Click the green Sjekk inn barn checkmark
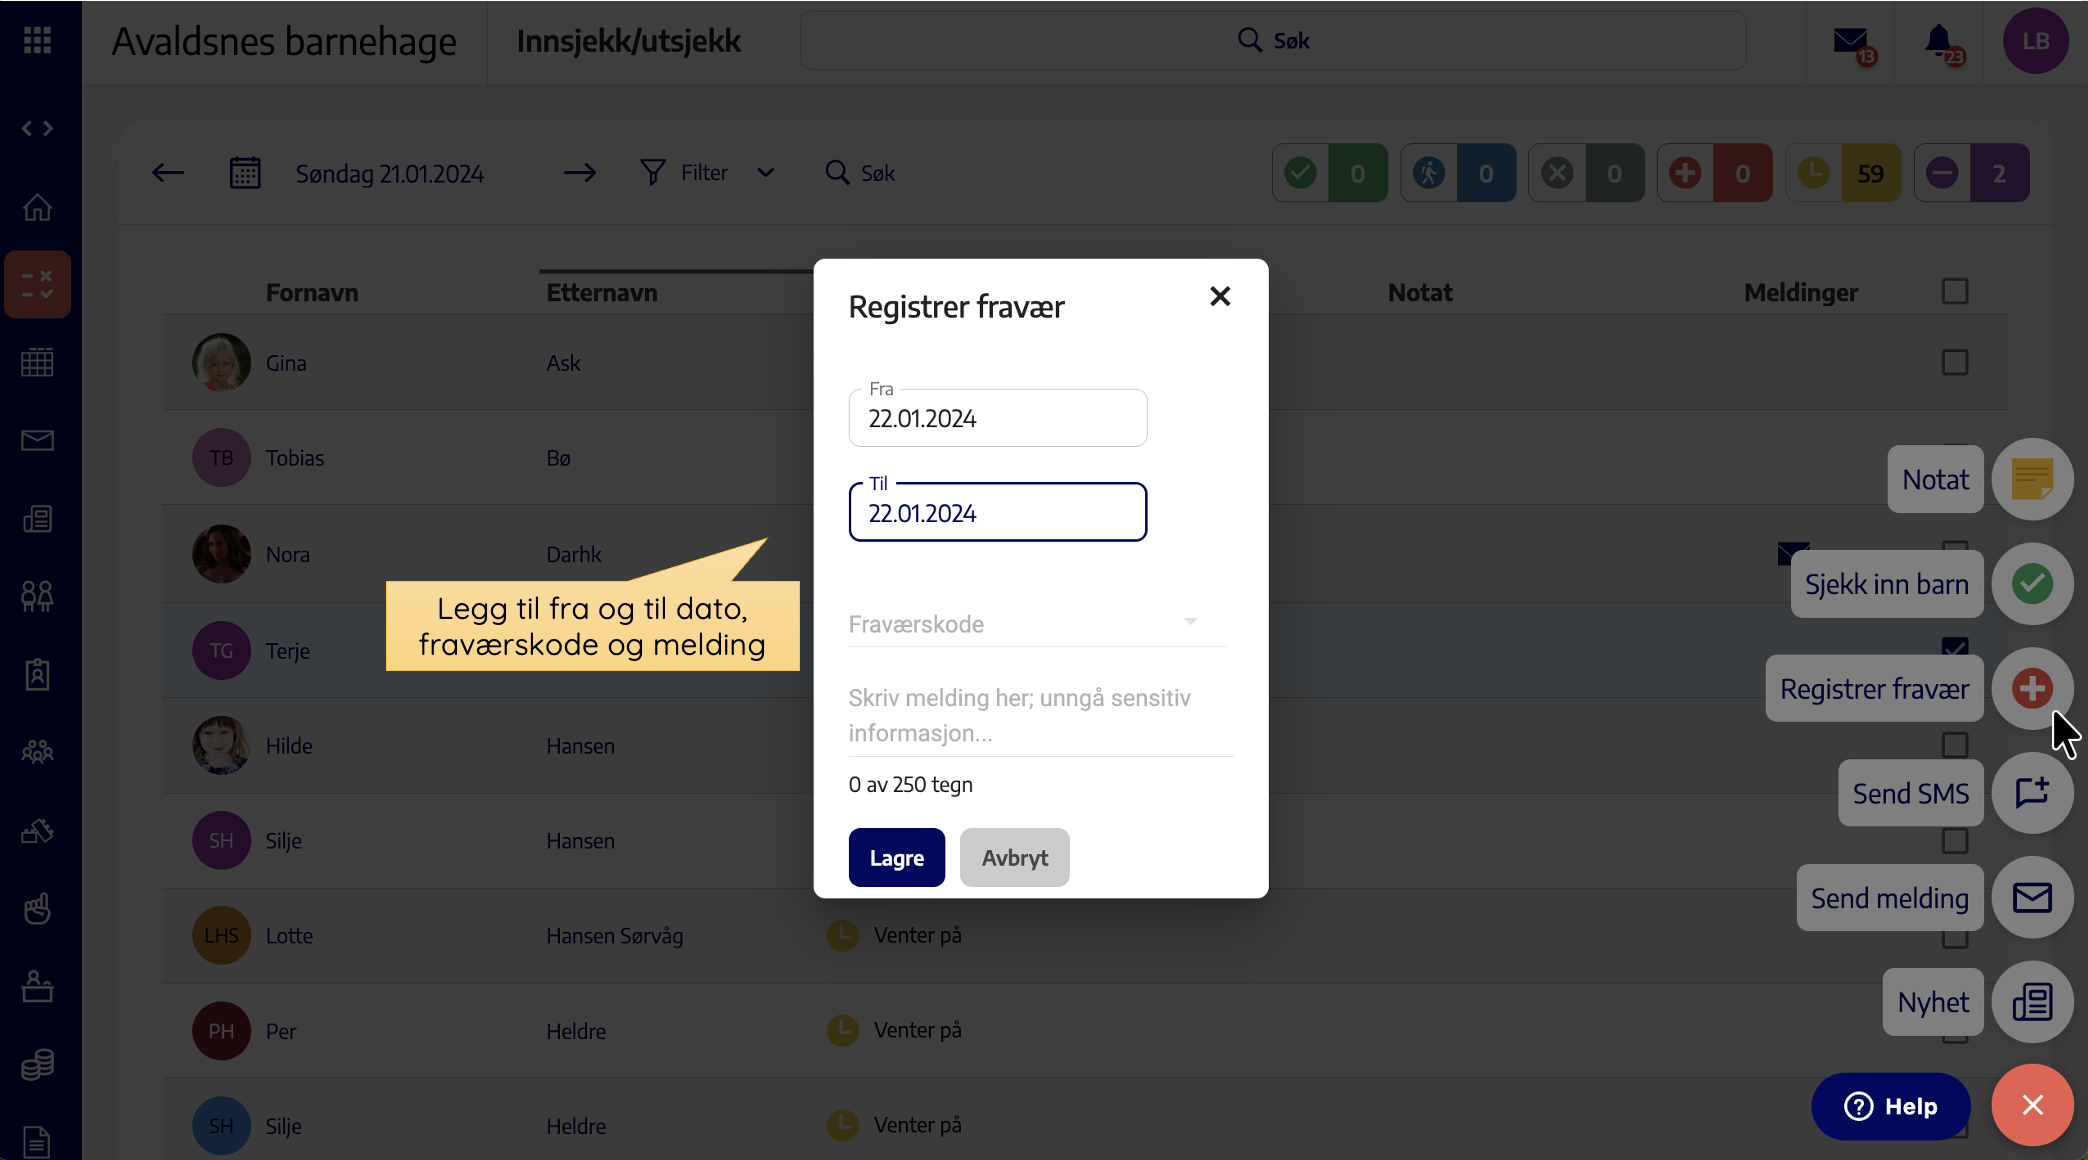Viewport: 2088px width, 1160px height. coord(2032,584)
